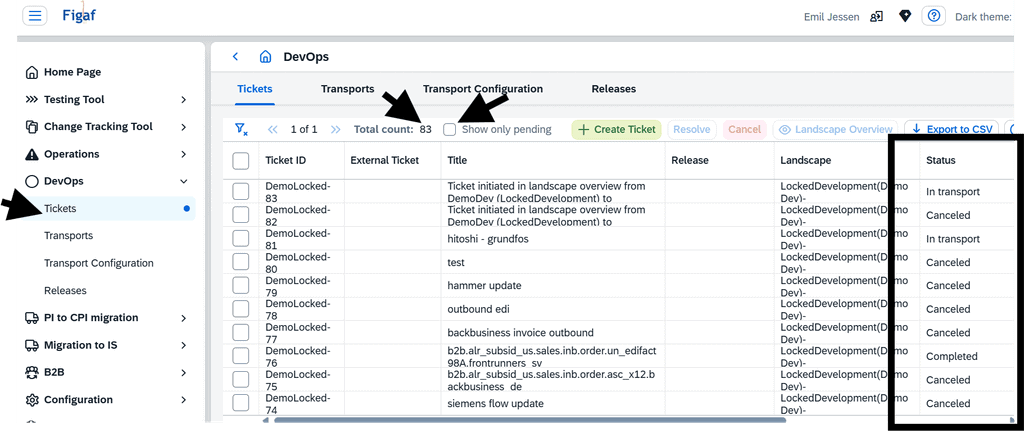The image size is (1024, 431).
Task: Open the Transport Configuration tab
Action: (483, 89)
